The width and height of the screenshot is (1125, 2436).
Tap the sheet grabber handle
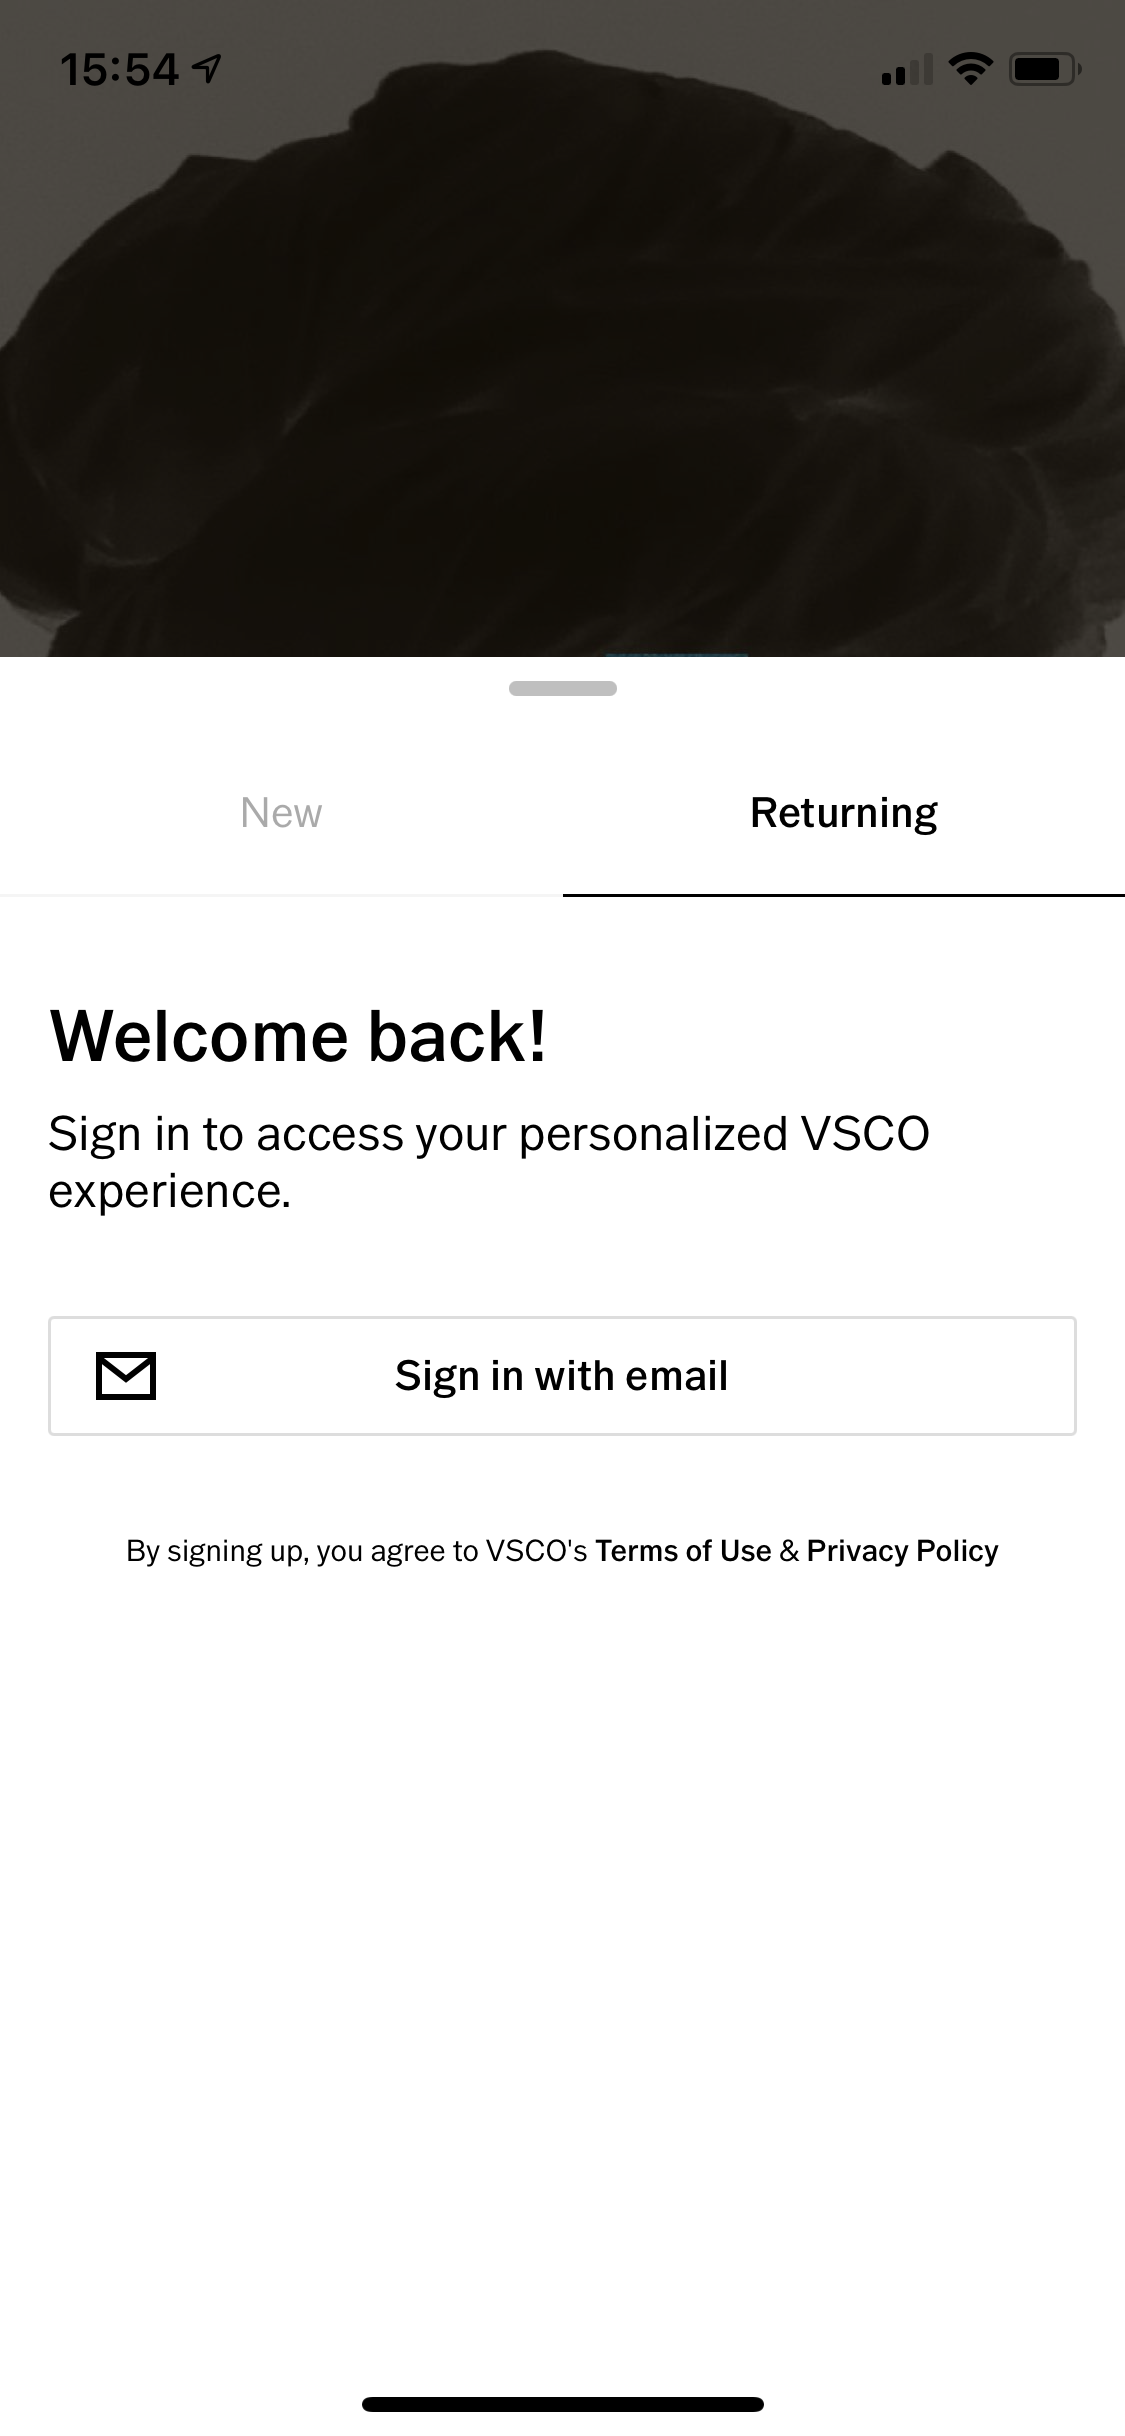click(x=562, y=688)
